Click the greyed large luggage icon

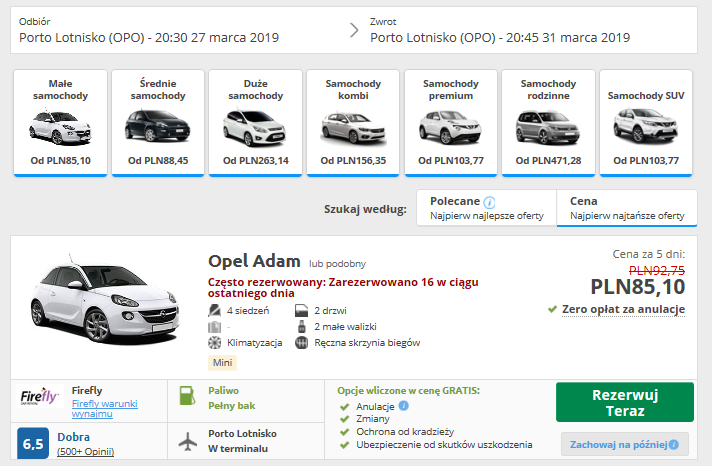pyautogui.click(x=214, y=327)
